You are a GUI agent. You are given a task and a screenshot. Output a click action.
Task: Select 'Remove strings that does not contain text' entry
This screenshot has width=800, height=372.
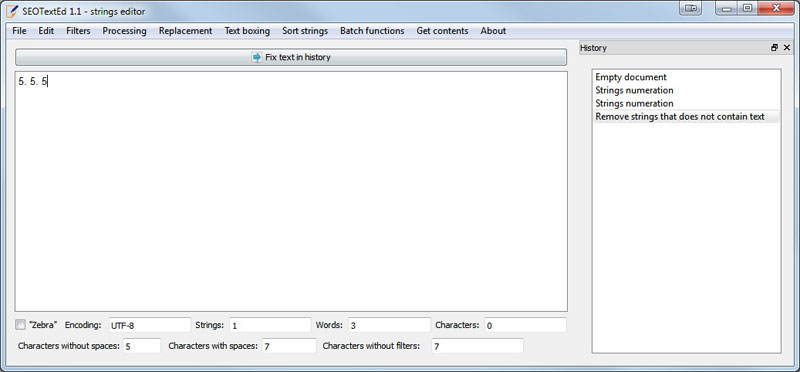[686, 117]
